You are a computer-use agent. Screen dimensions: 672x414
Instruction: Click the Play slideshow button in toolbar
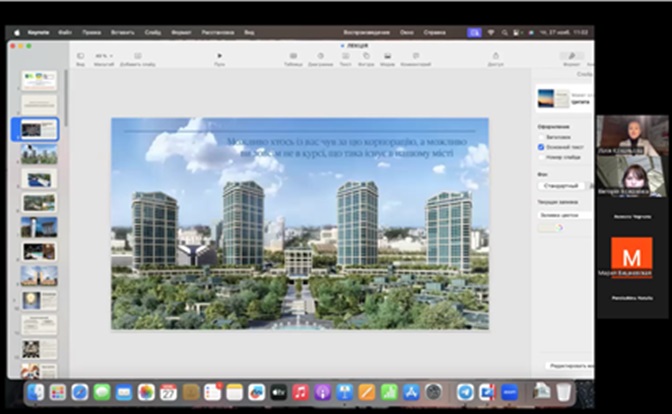point(220,56)
